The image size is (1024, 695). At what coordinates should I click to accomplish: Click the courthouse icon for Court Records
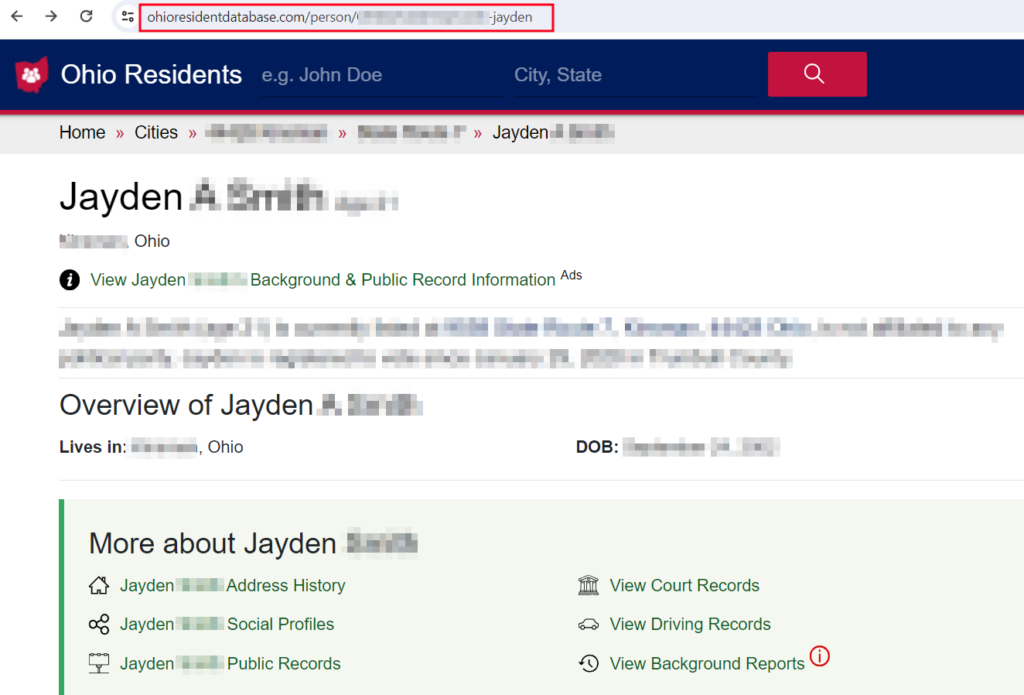pyautogui.click(x=588, y=585)
